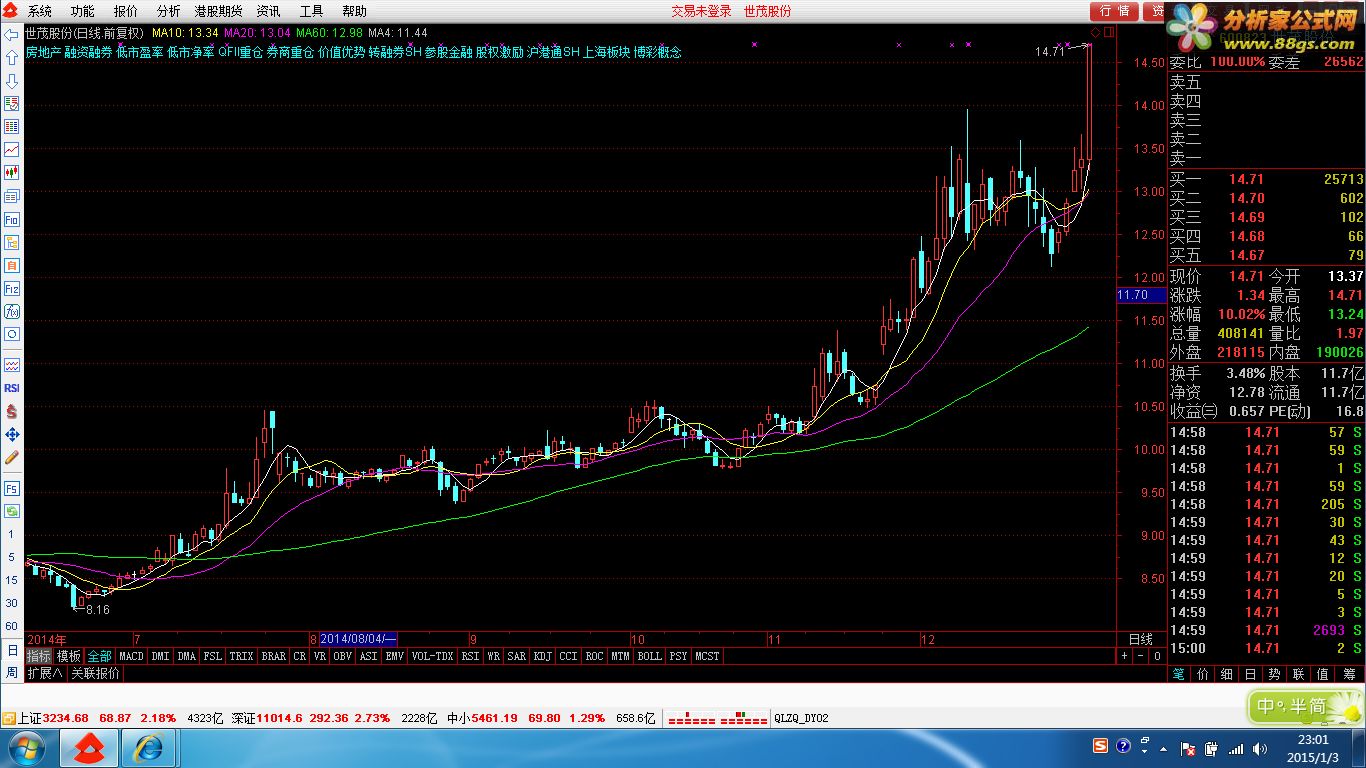Click the power plug tray icon
The height and width of the screenshot is (768, 1366).
click(1211, 748)
